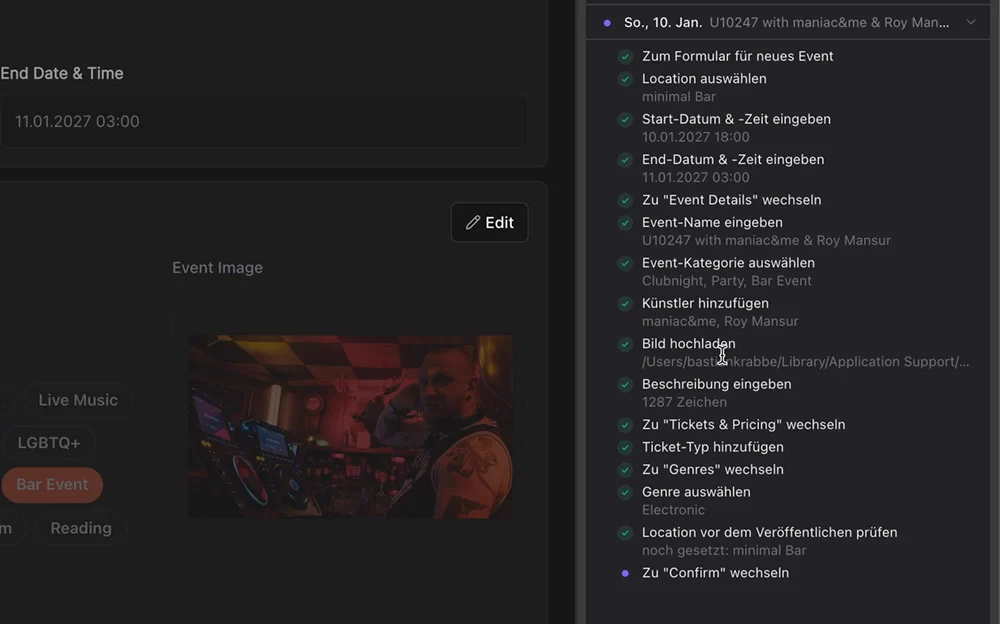
Task: Select the "10.01.2027 18:00" start date value
Action: click(x=696, y=137)
